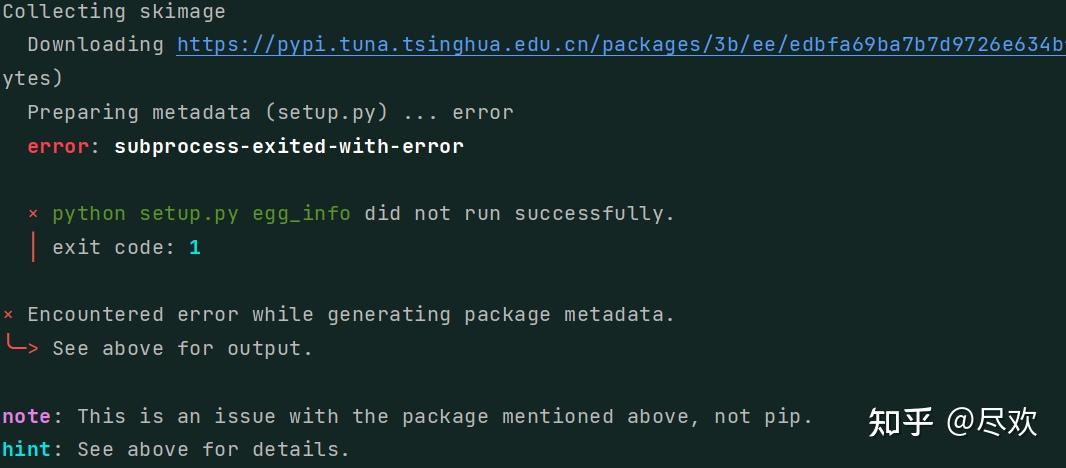Click the 'Downloading' word before the URL
Image resolution: width=1066 pixels, height=468 pixels.
click(95, 46)
